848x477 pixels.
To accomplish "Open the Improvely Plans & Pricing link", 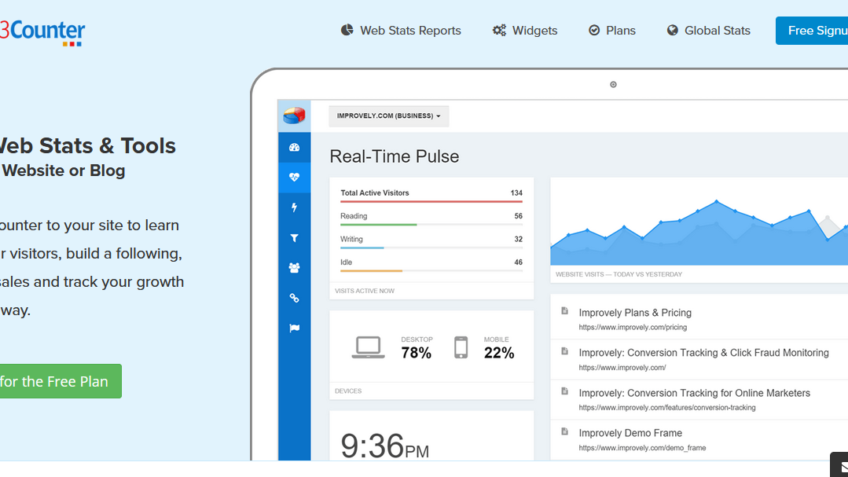I will (x=635, y=312).
